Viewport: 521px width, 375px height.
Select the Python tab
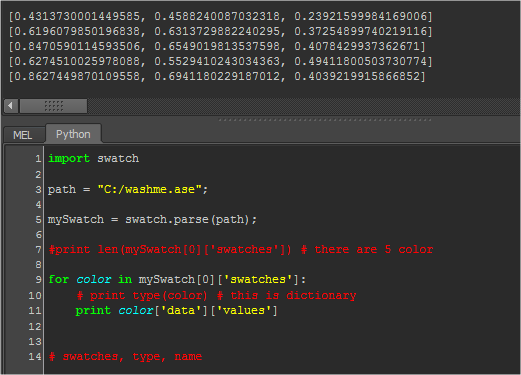pyautogui.click(x=73, y=134)
